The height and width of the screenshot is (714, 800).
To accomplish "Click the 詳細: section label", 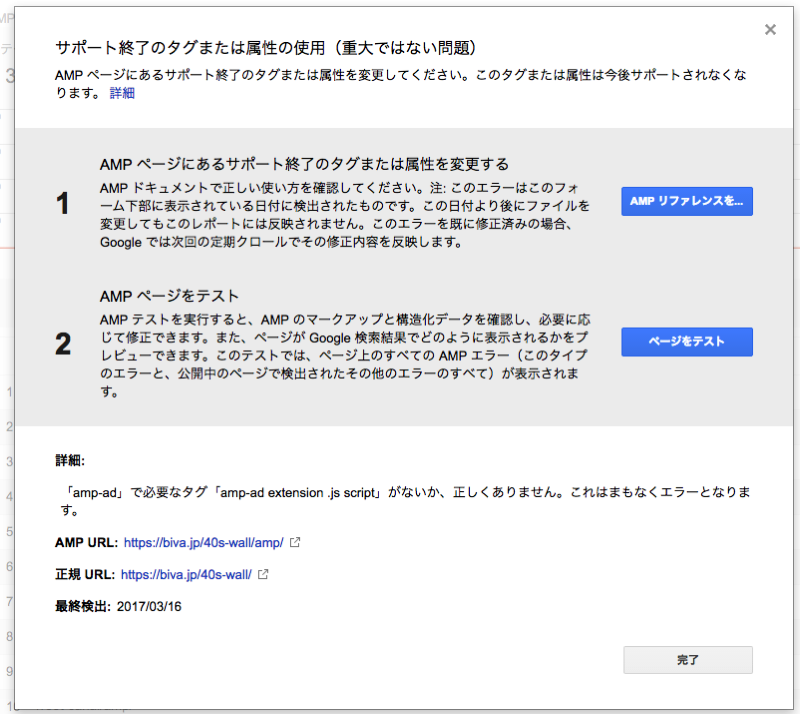I will 70,460.
